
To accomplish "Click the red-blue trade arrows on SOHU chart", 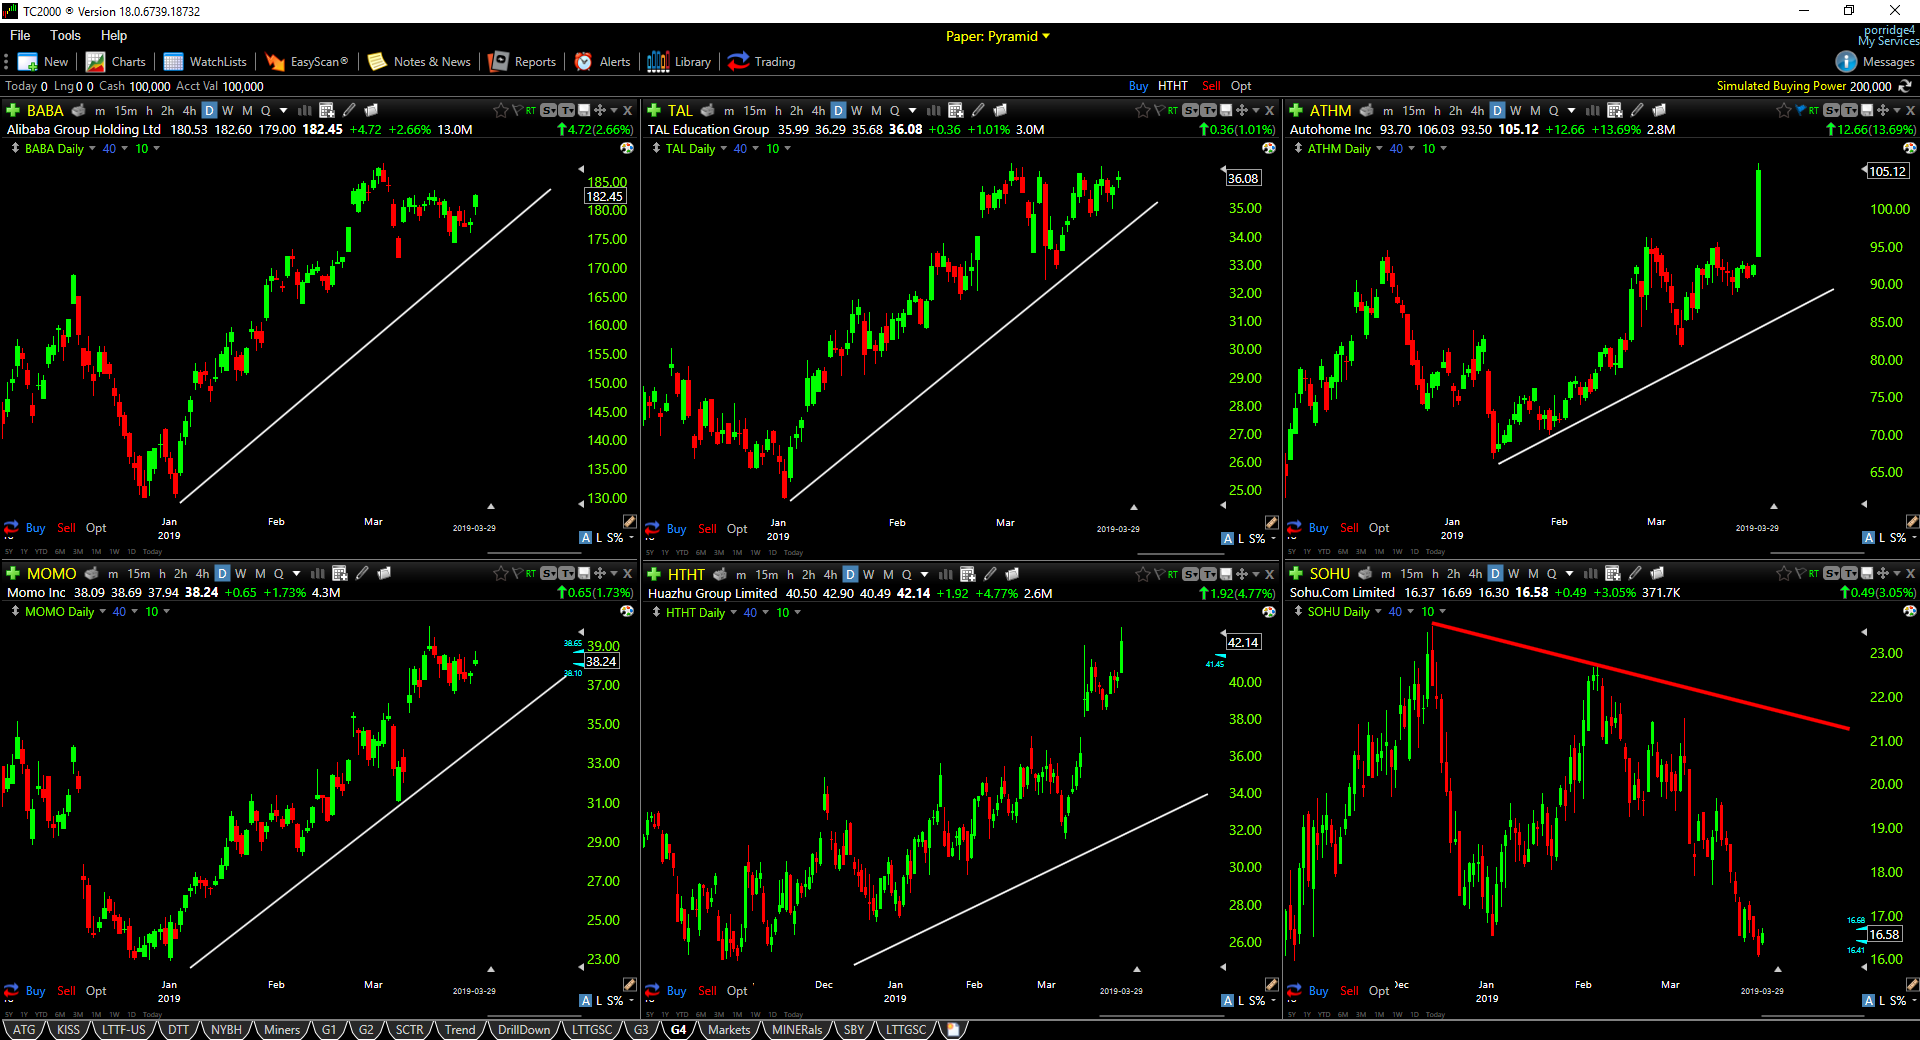I will coord(1295,991).
